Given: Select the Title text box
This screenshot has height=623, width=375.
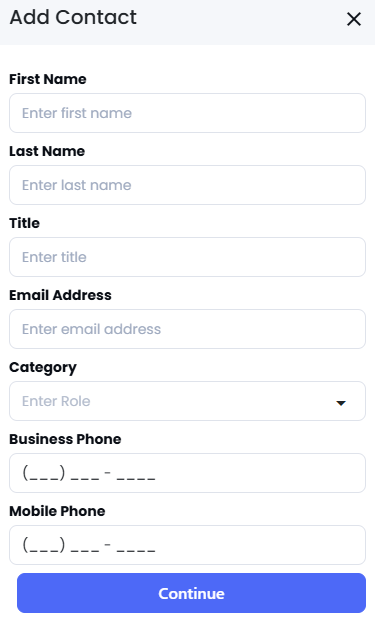Looking at the screenshot, I should (x=188, y=257).
